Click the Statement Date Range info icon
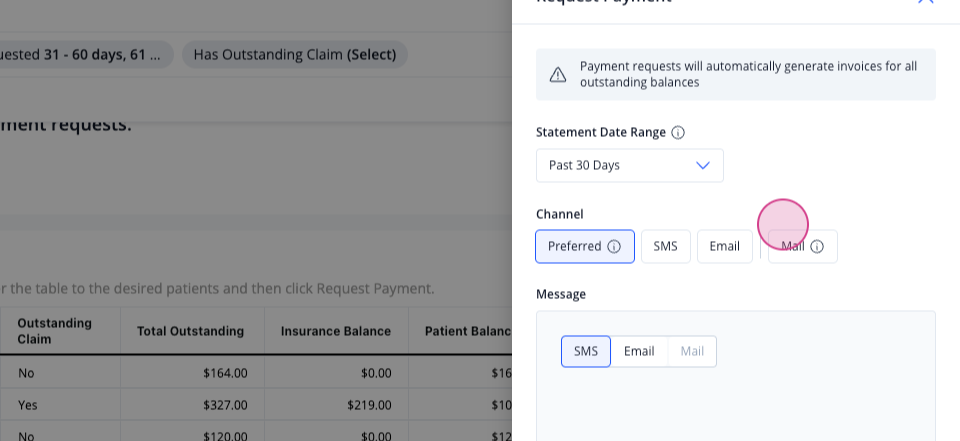Screen dimensions: 960x441 tap(678, 132)
